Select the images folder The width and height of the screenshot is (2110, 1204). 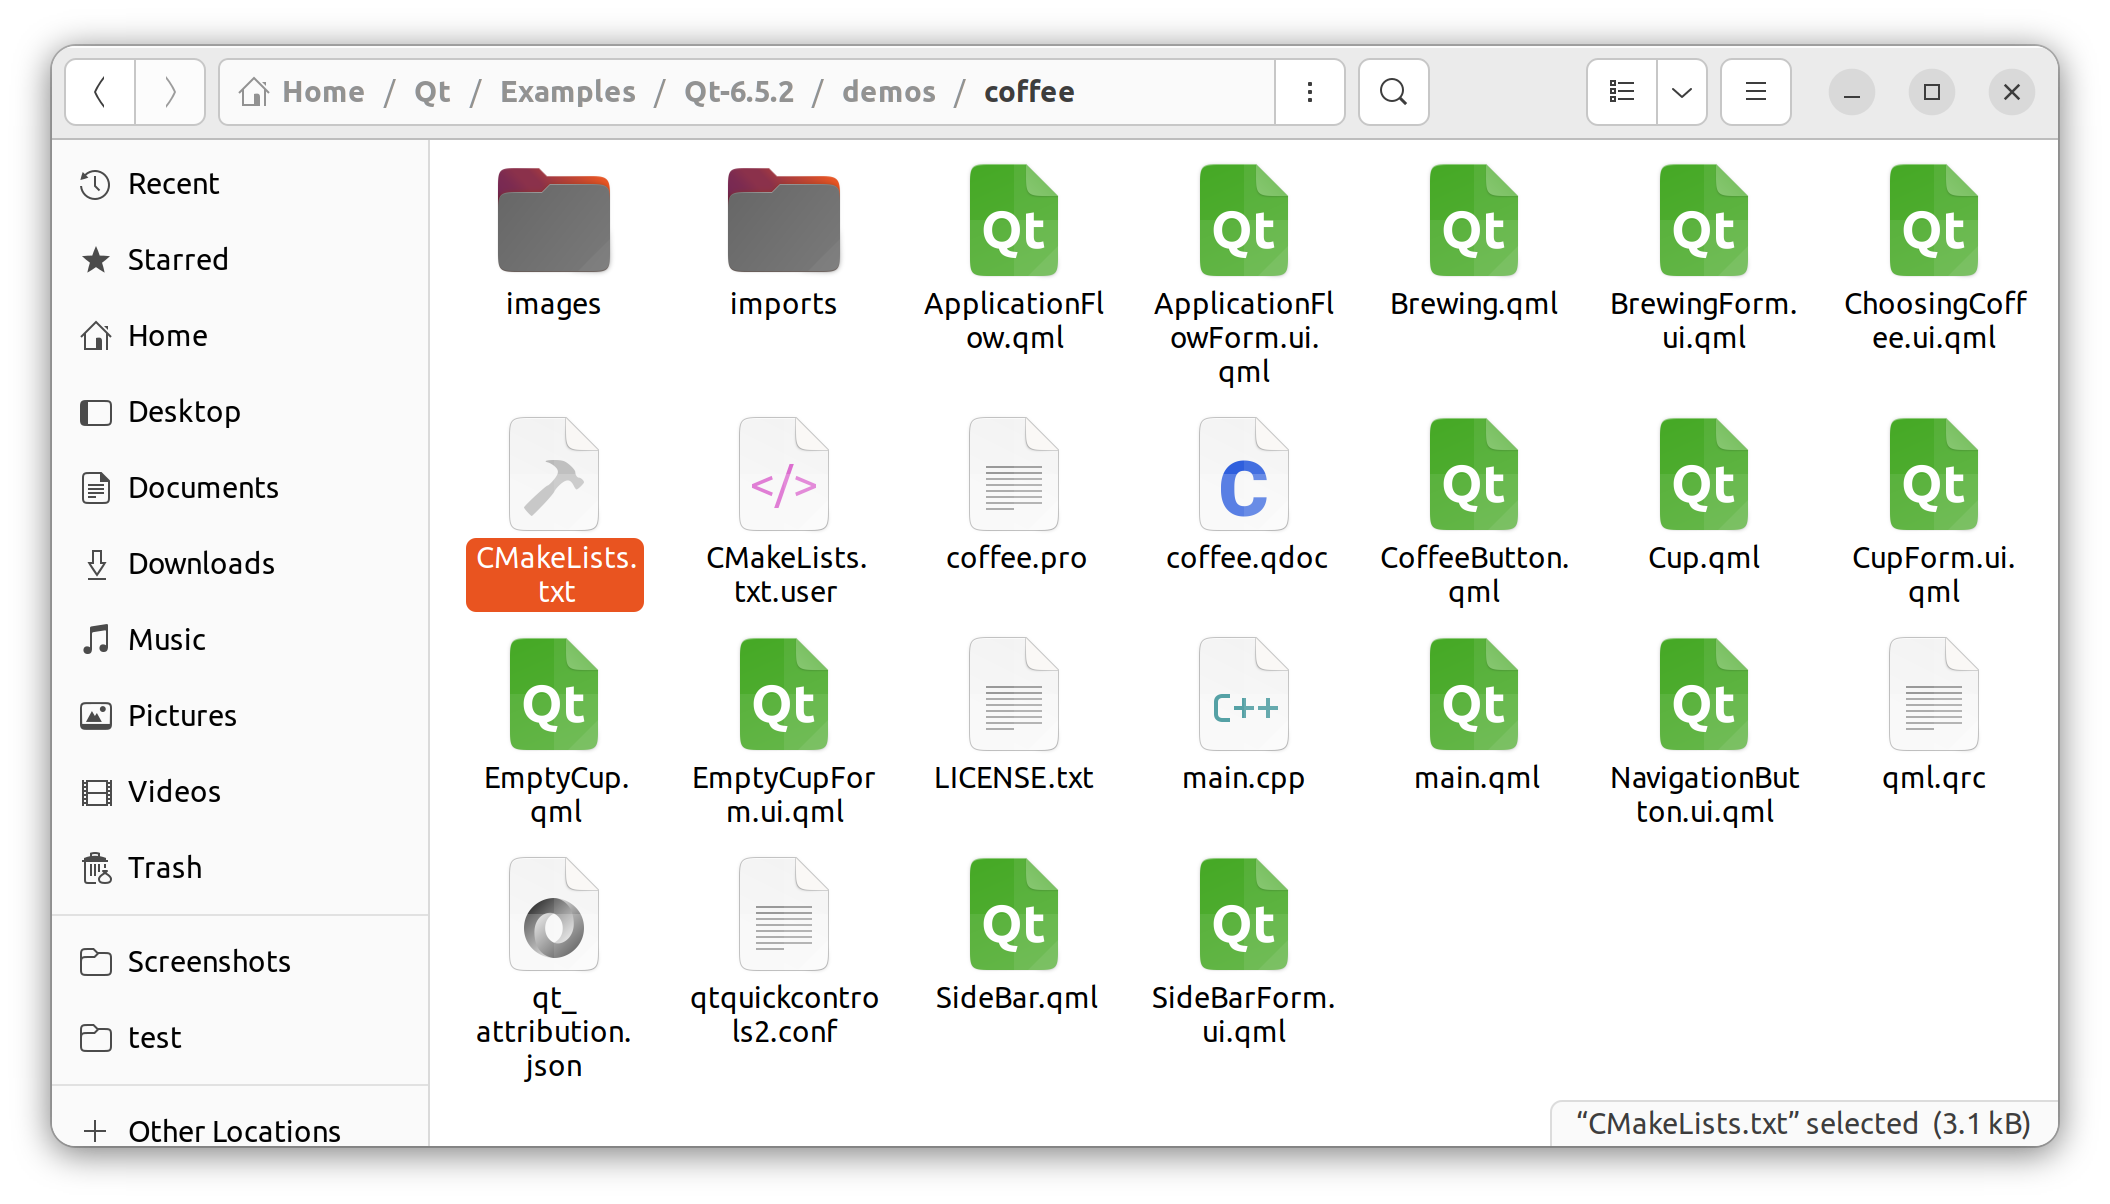[x=553, y=221]
